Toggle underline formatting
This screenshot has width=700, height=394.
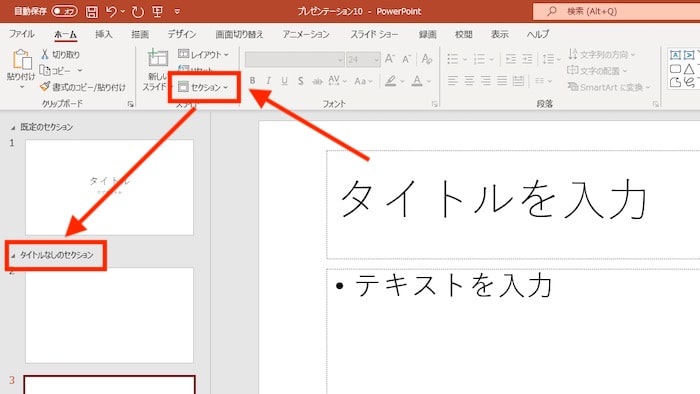[x=284, y=81]
